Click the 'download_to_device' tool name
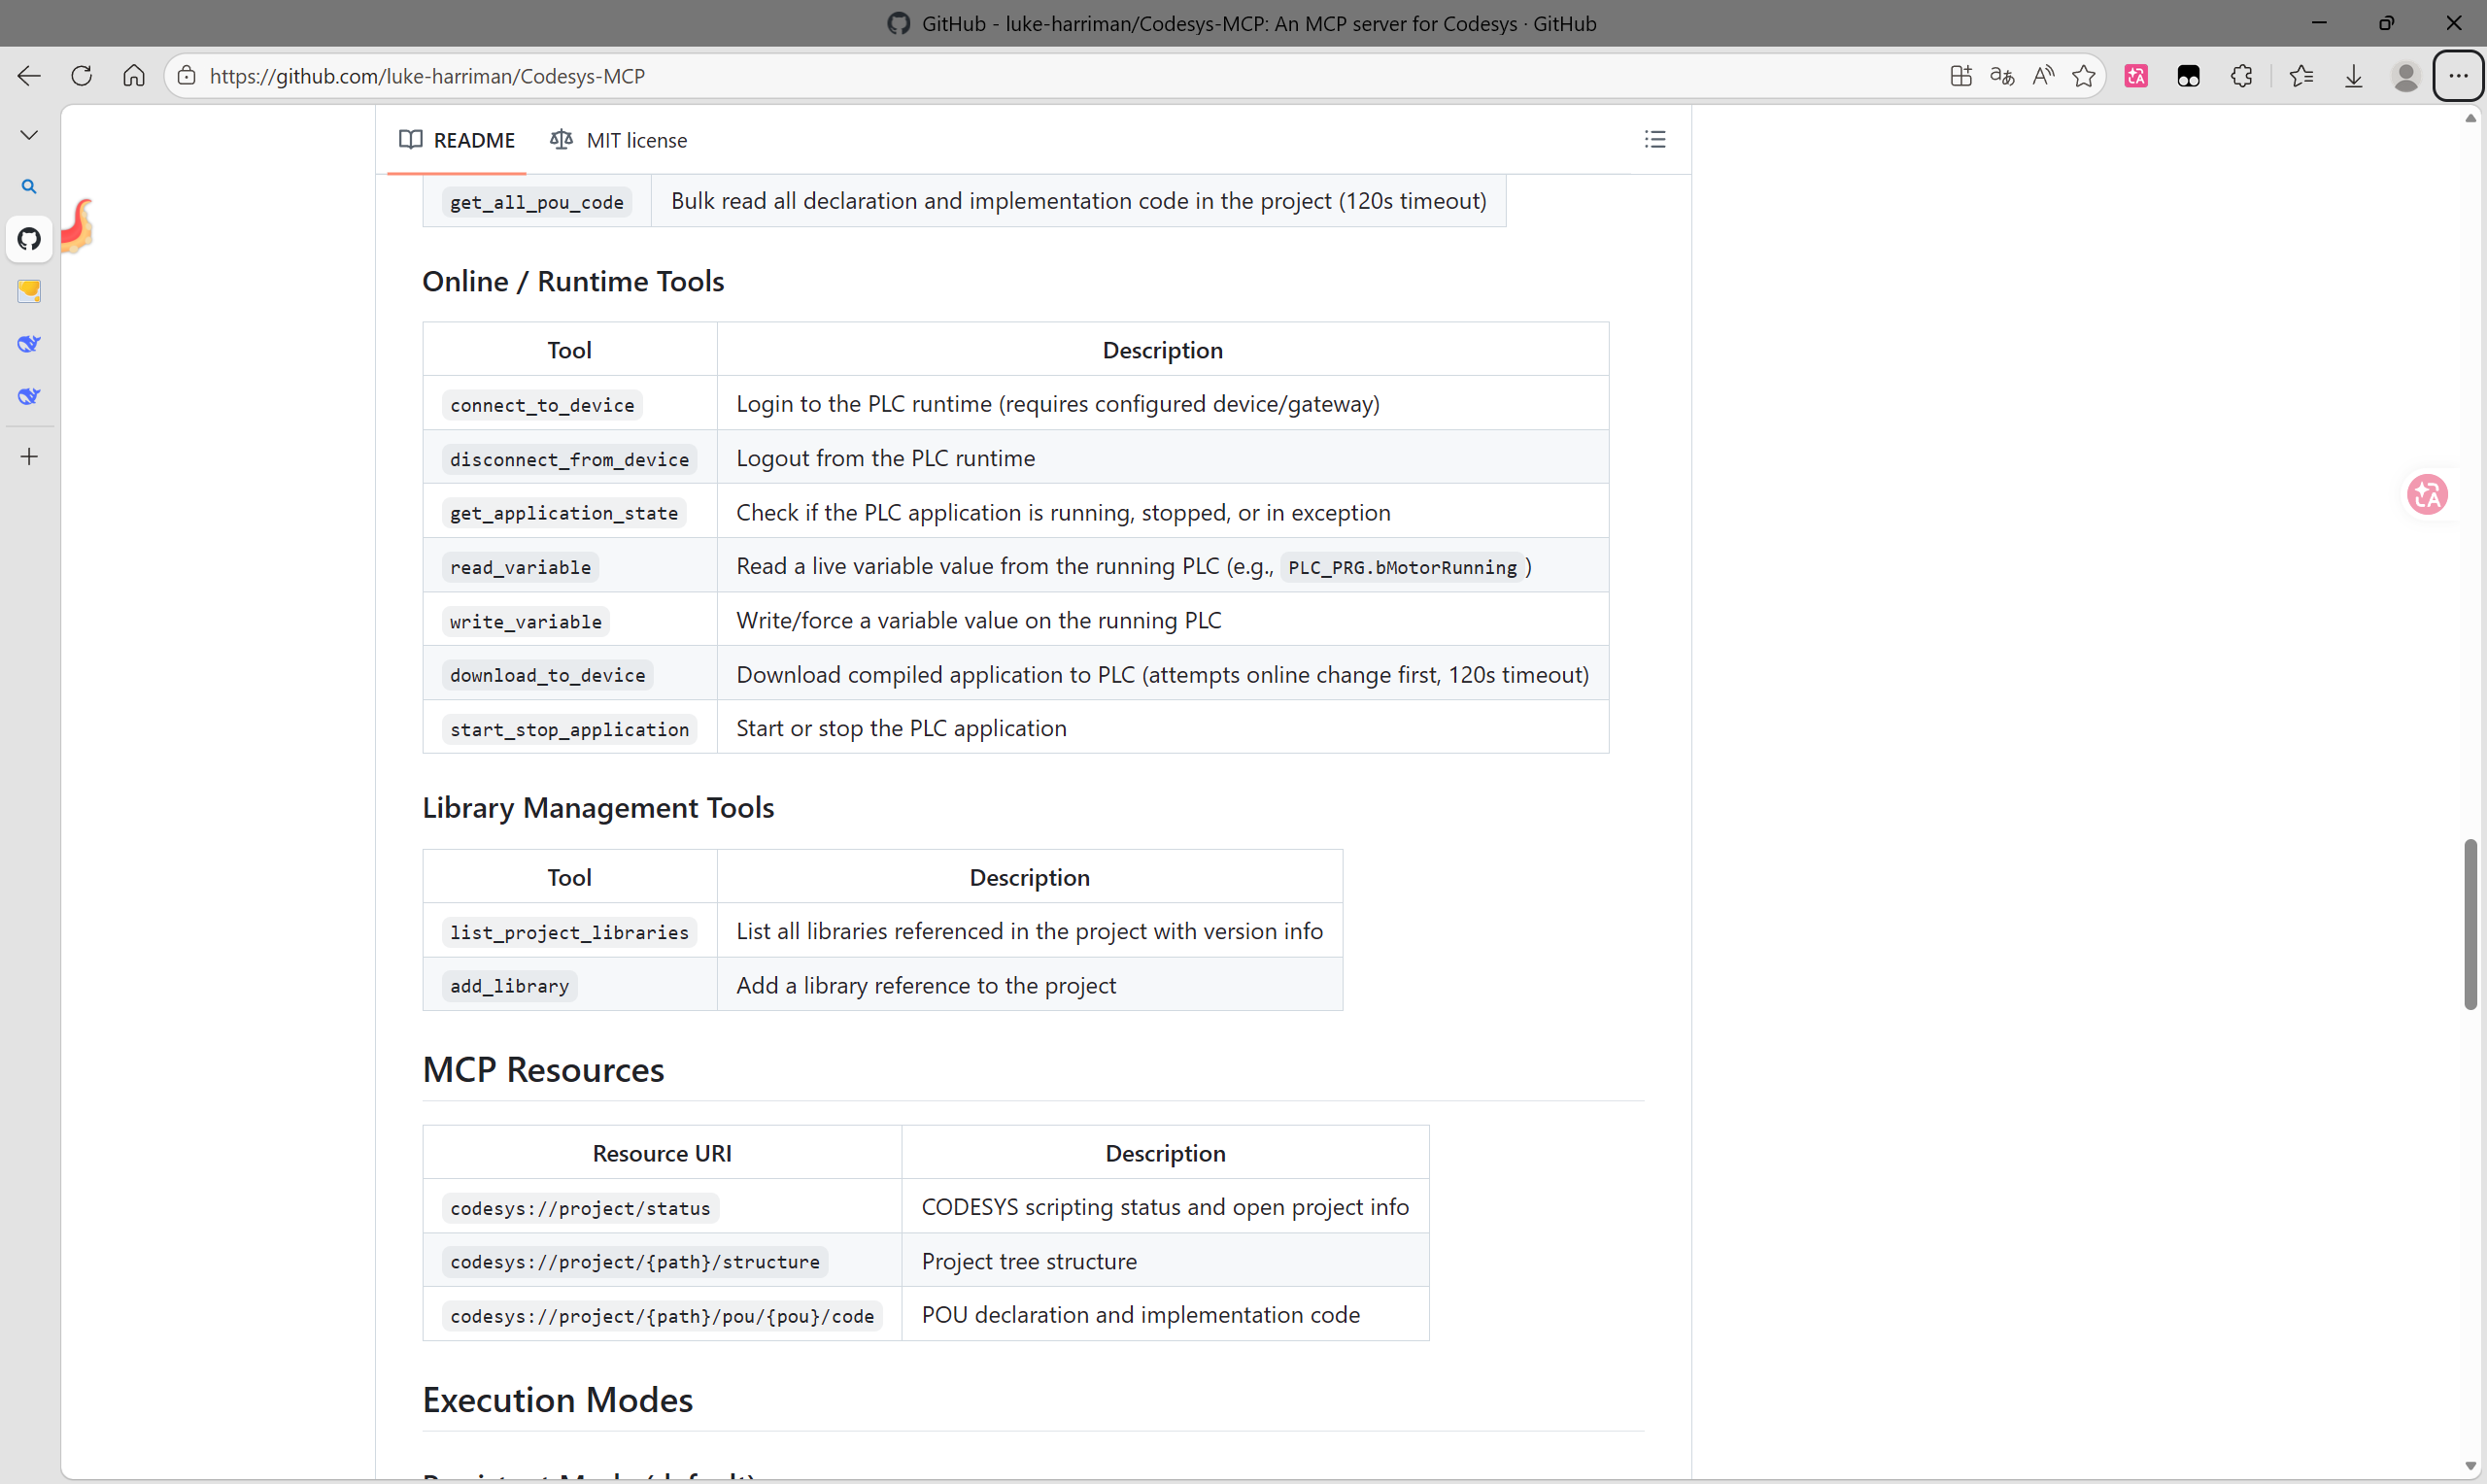Viewport: 2487px width, 1484px height. coord(548,675)
